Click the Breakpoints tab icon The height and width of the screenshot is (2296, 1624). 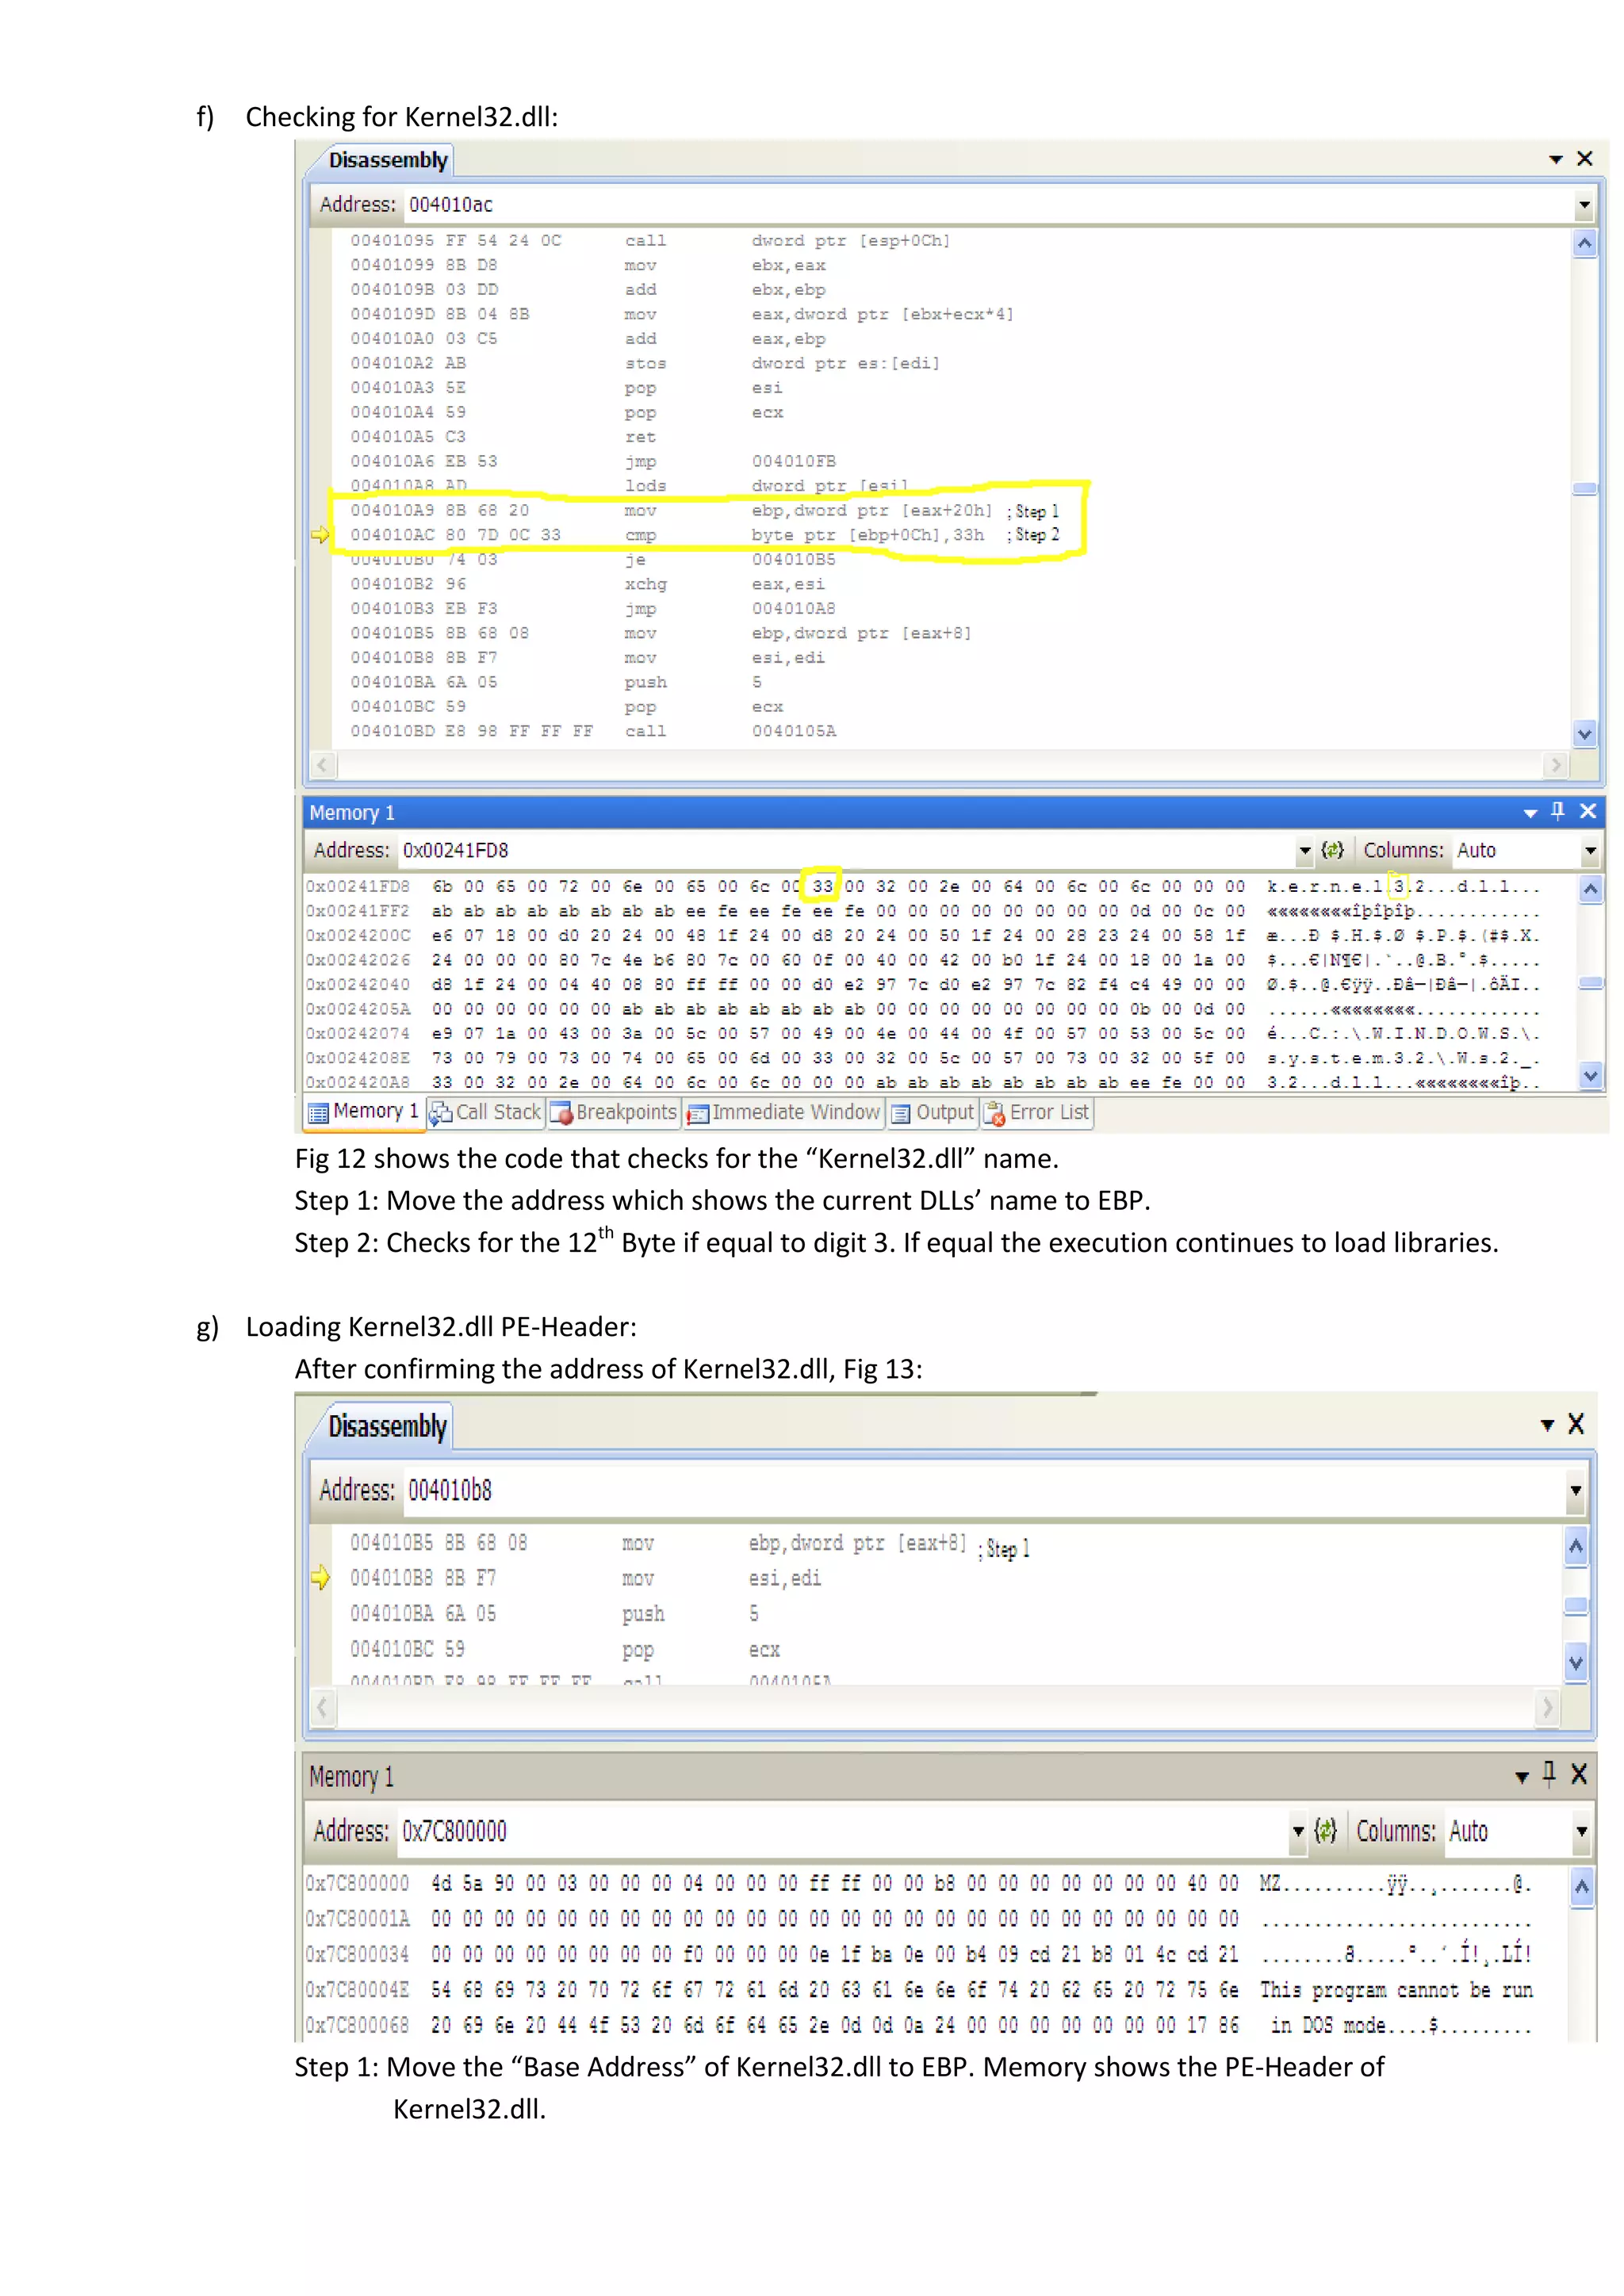562,1113
